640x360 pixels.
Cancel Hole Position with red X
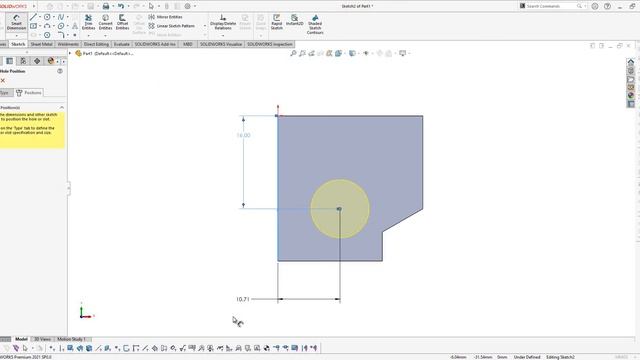(x=3, y=81)
